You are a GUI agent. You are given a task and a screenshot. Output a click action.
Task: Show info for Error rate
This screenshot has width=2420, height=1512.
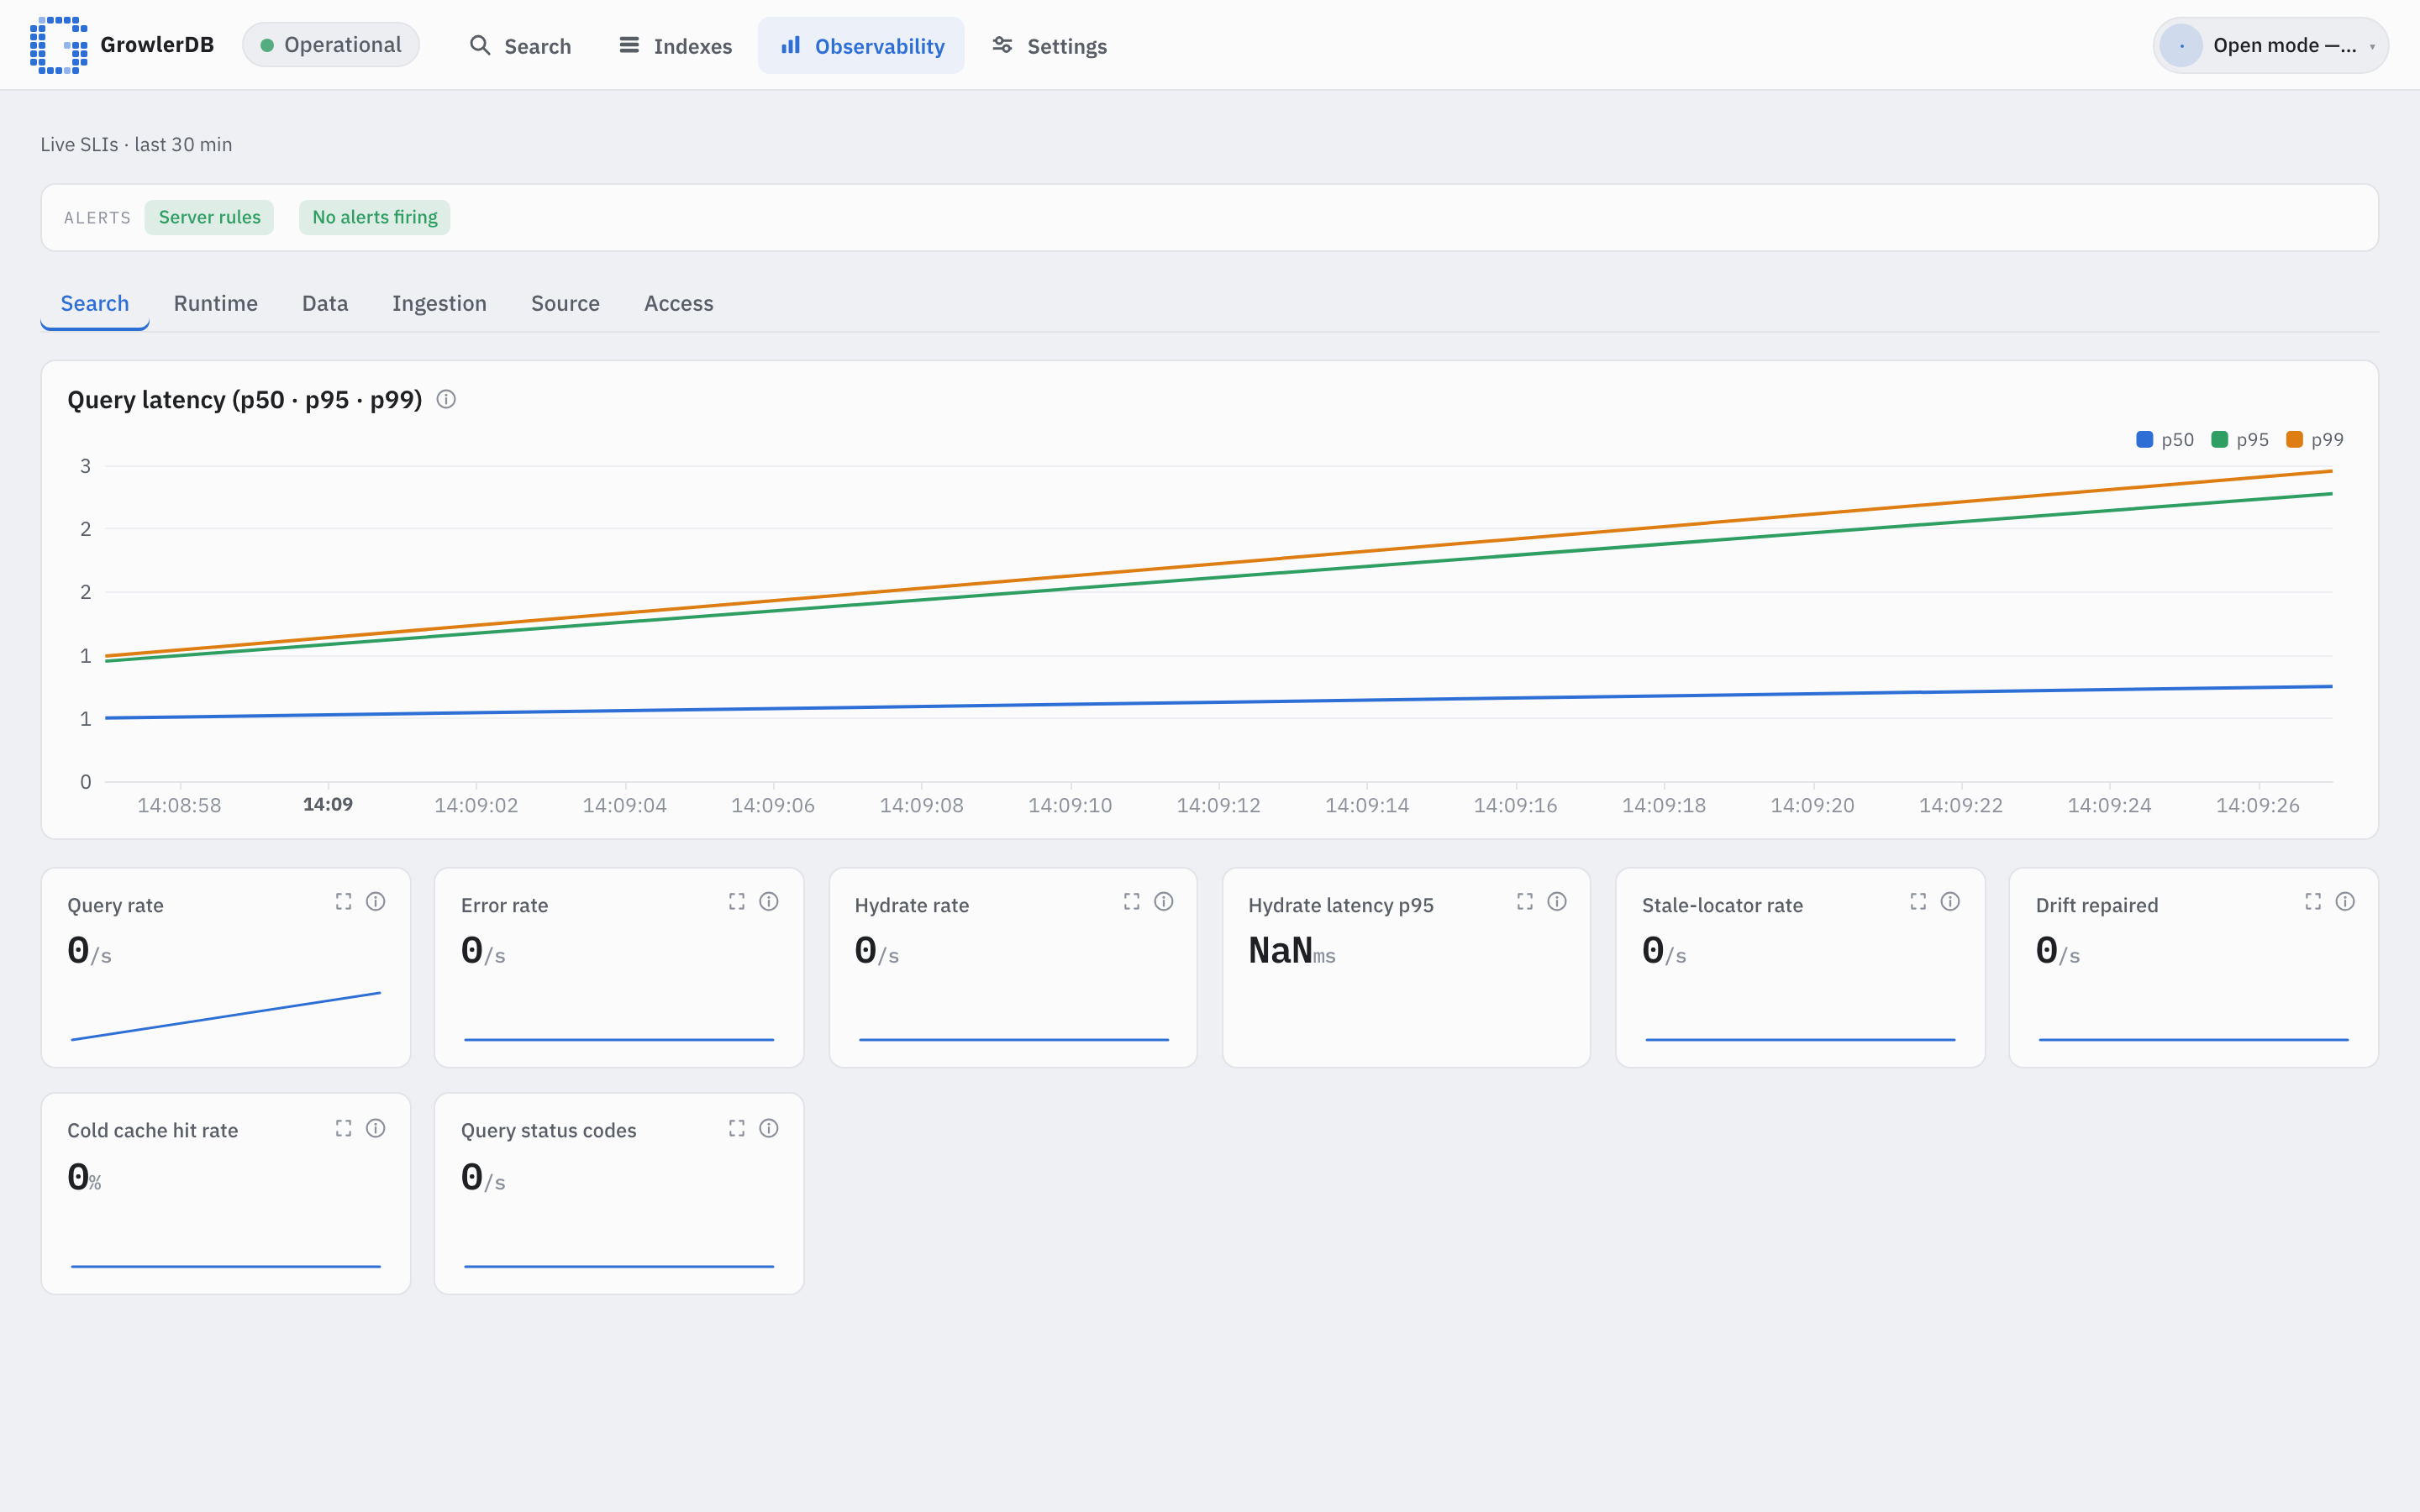769,901
